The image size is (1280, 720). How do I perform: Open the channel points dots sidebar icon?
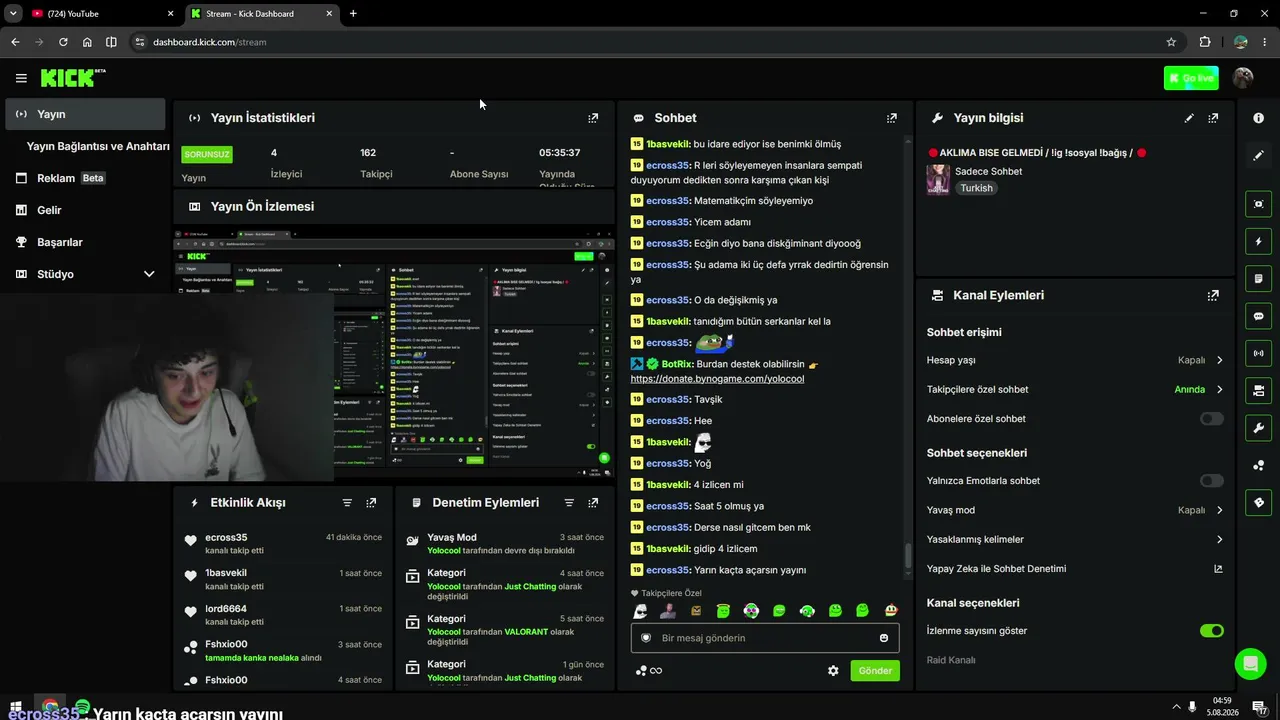tap(1258, 465)
